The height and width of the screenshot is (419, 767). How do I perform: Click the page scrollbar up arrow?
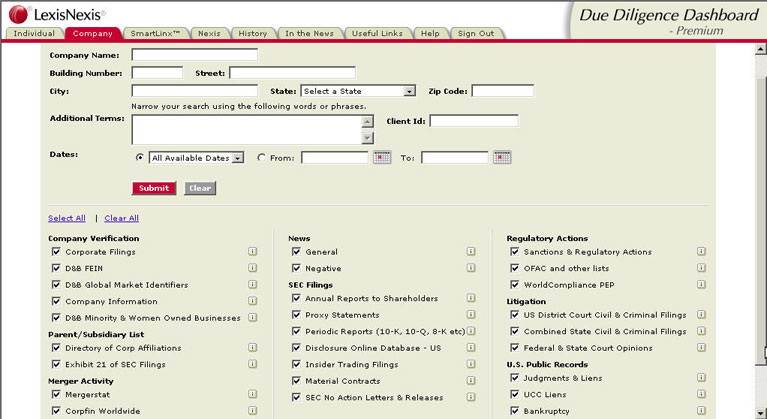pos(761,49)
